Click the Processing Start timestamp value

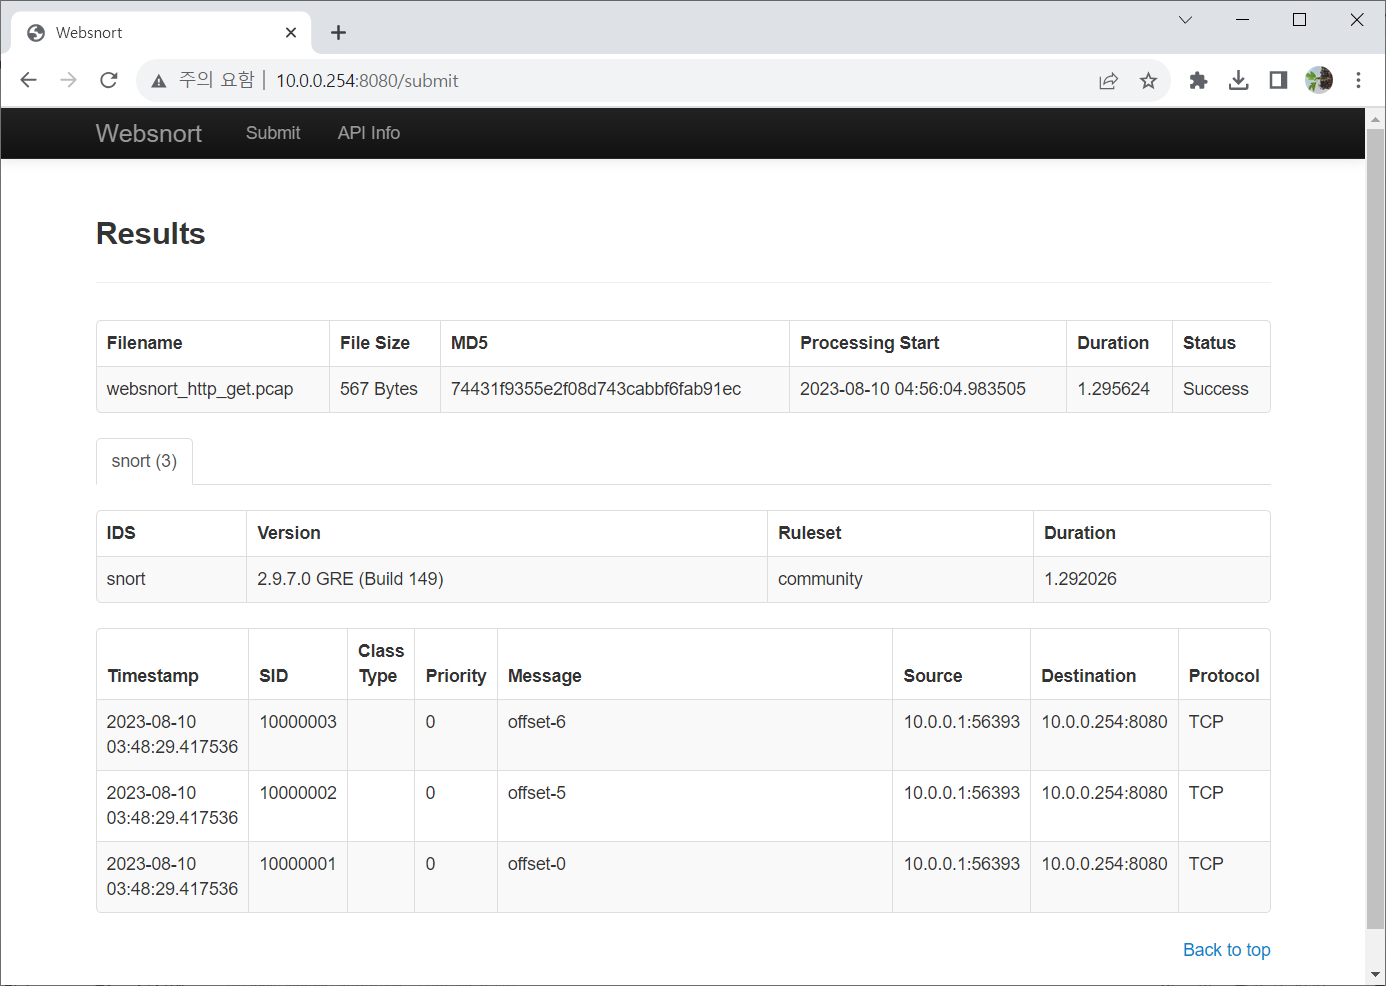tap(913, 389)
